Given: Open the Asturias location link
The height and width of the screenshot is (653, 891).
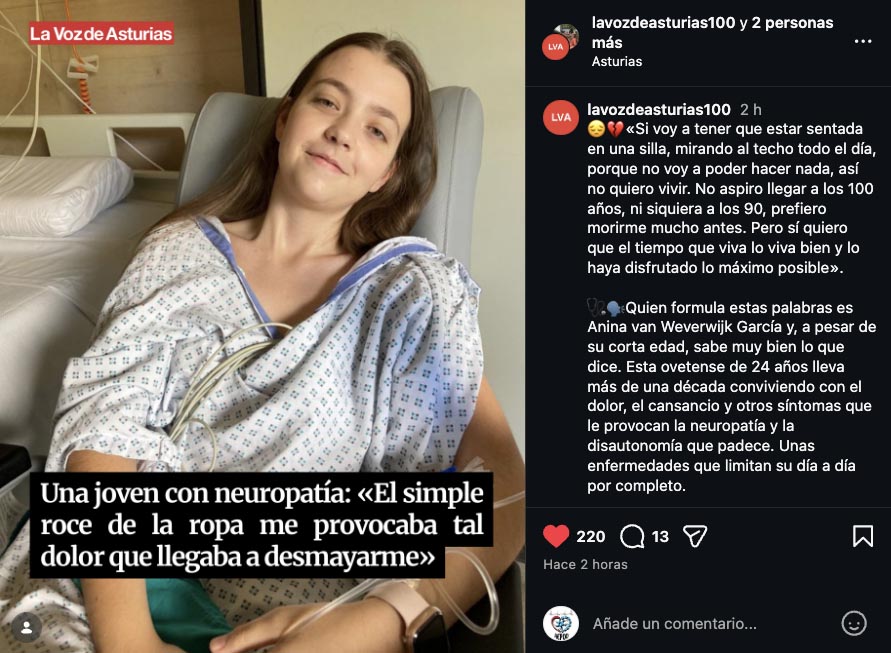Looking at the screenshot, I should click(617, 61).
